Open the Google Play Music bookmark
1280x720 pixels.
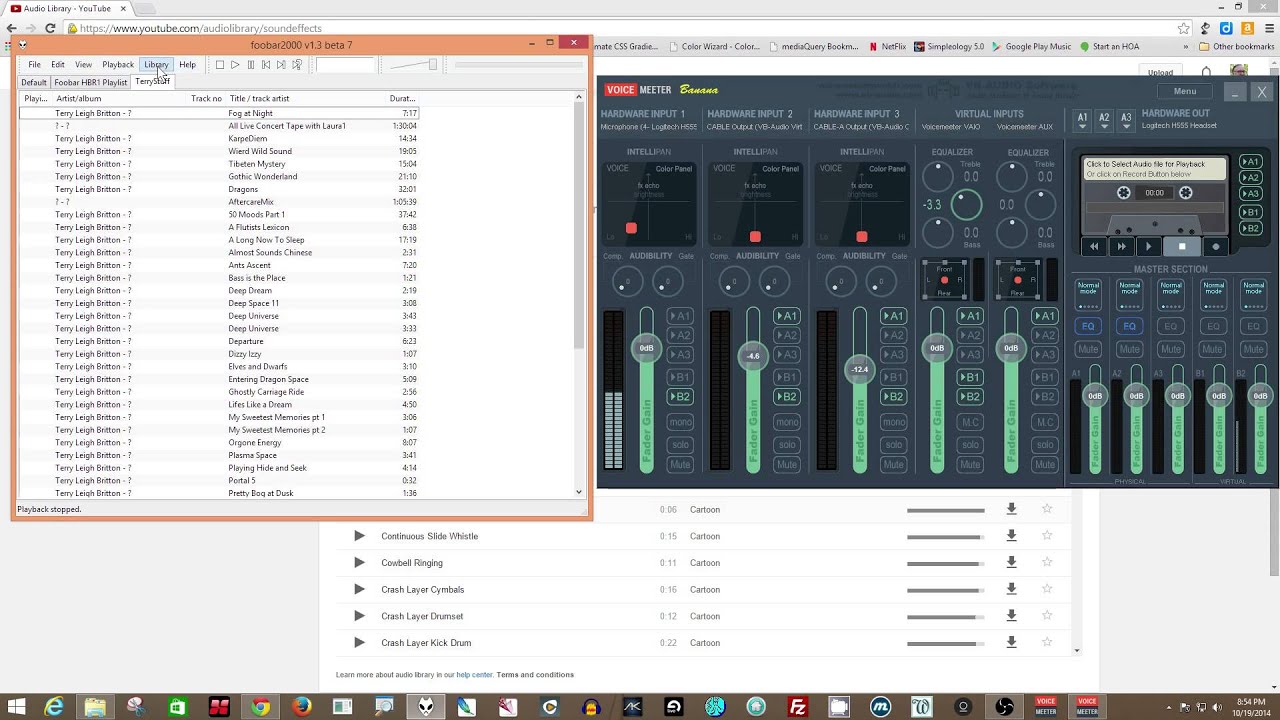point(1031,46)
